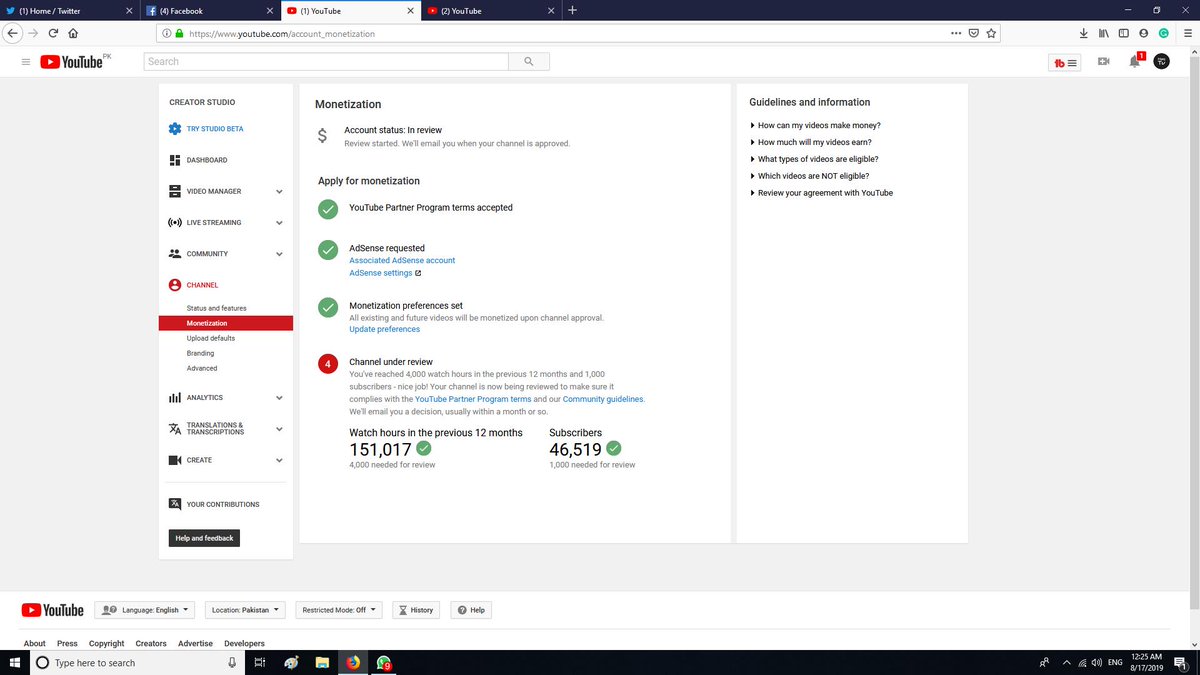Click the History footer button
Viewport: 1200px width, 675px height.
(416, 610)
